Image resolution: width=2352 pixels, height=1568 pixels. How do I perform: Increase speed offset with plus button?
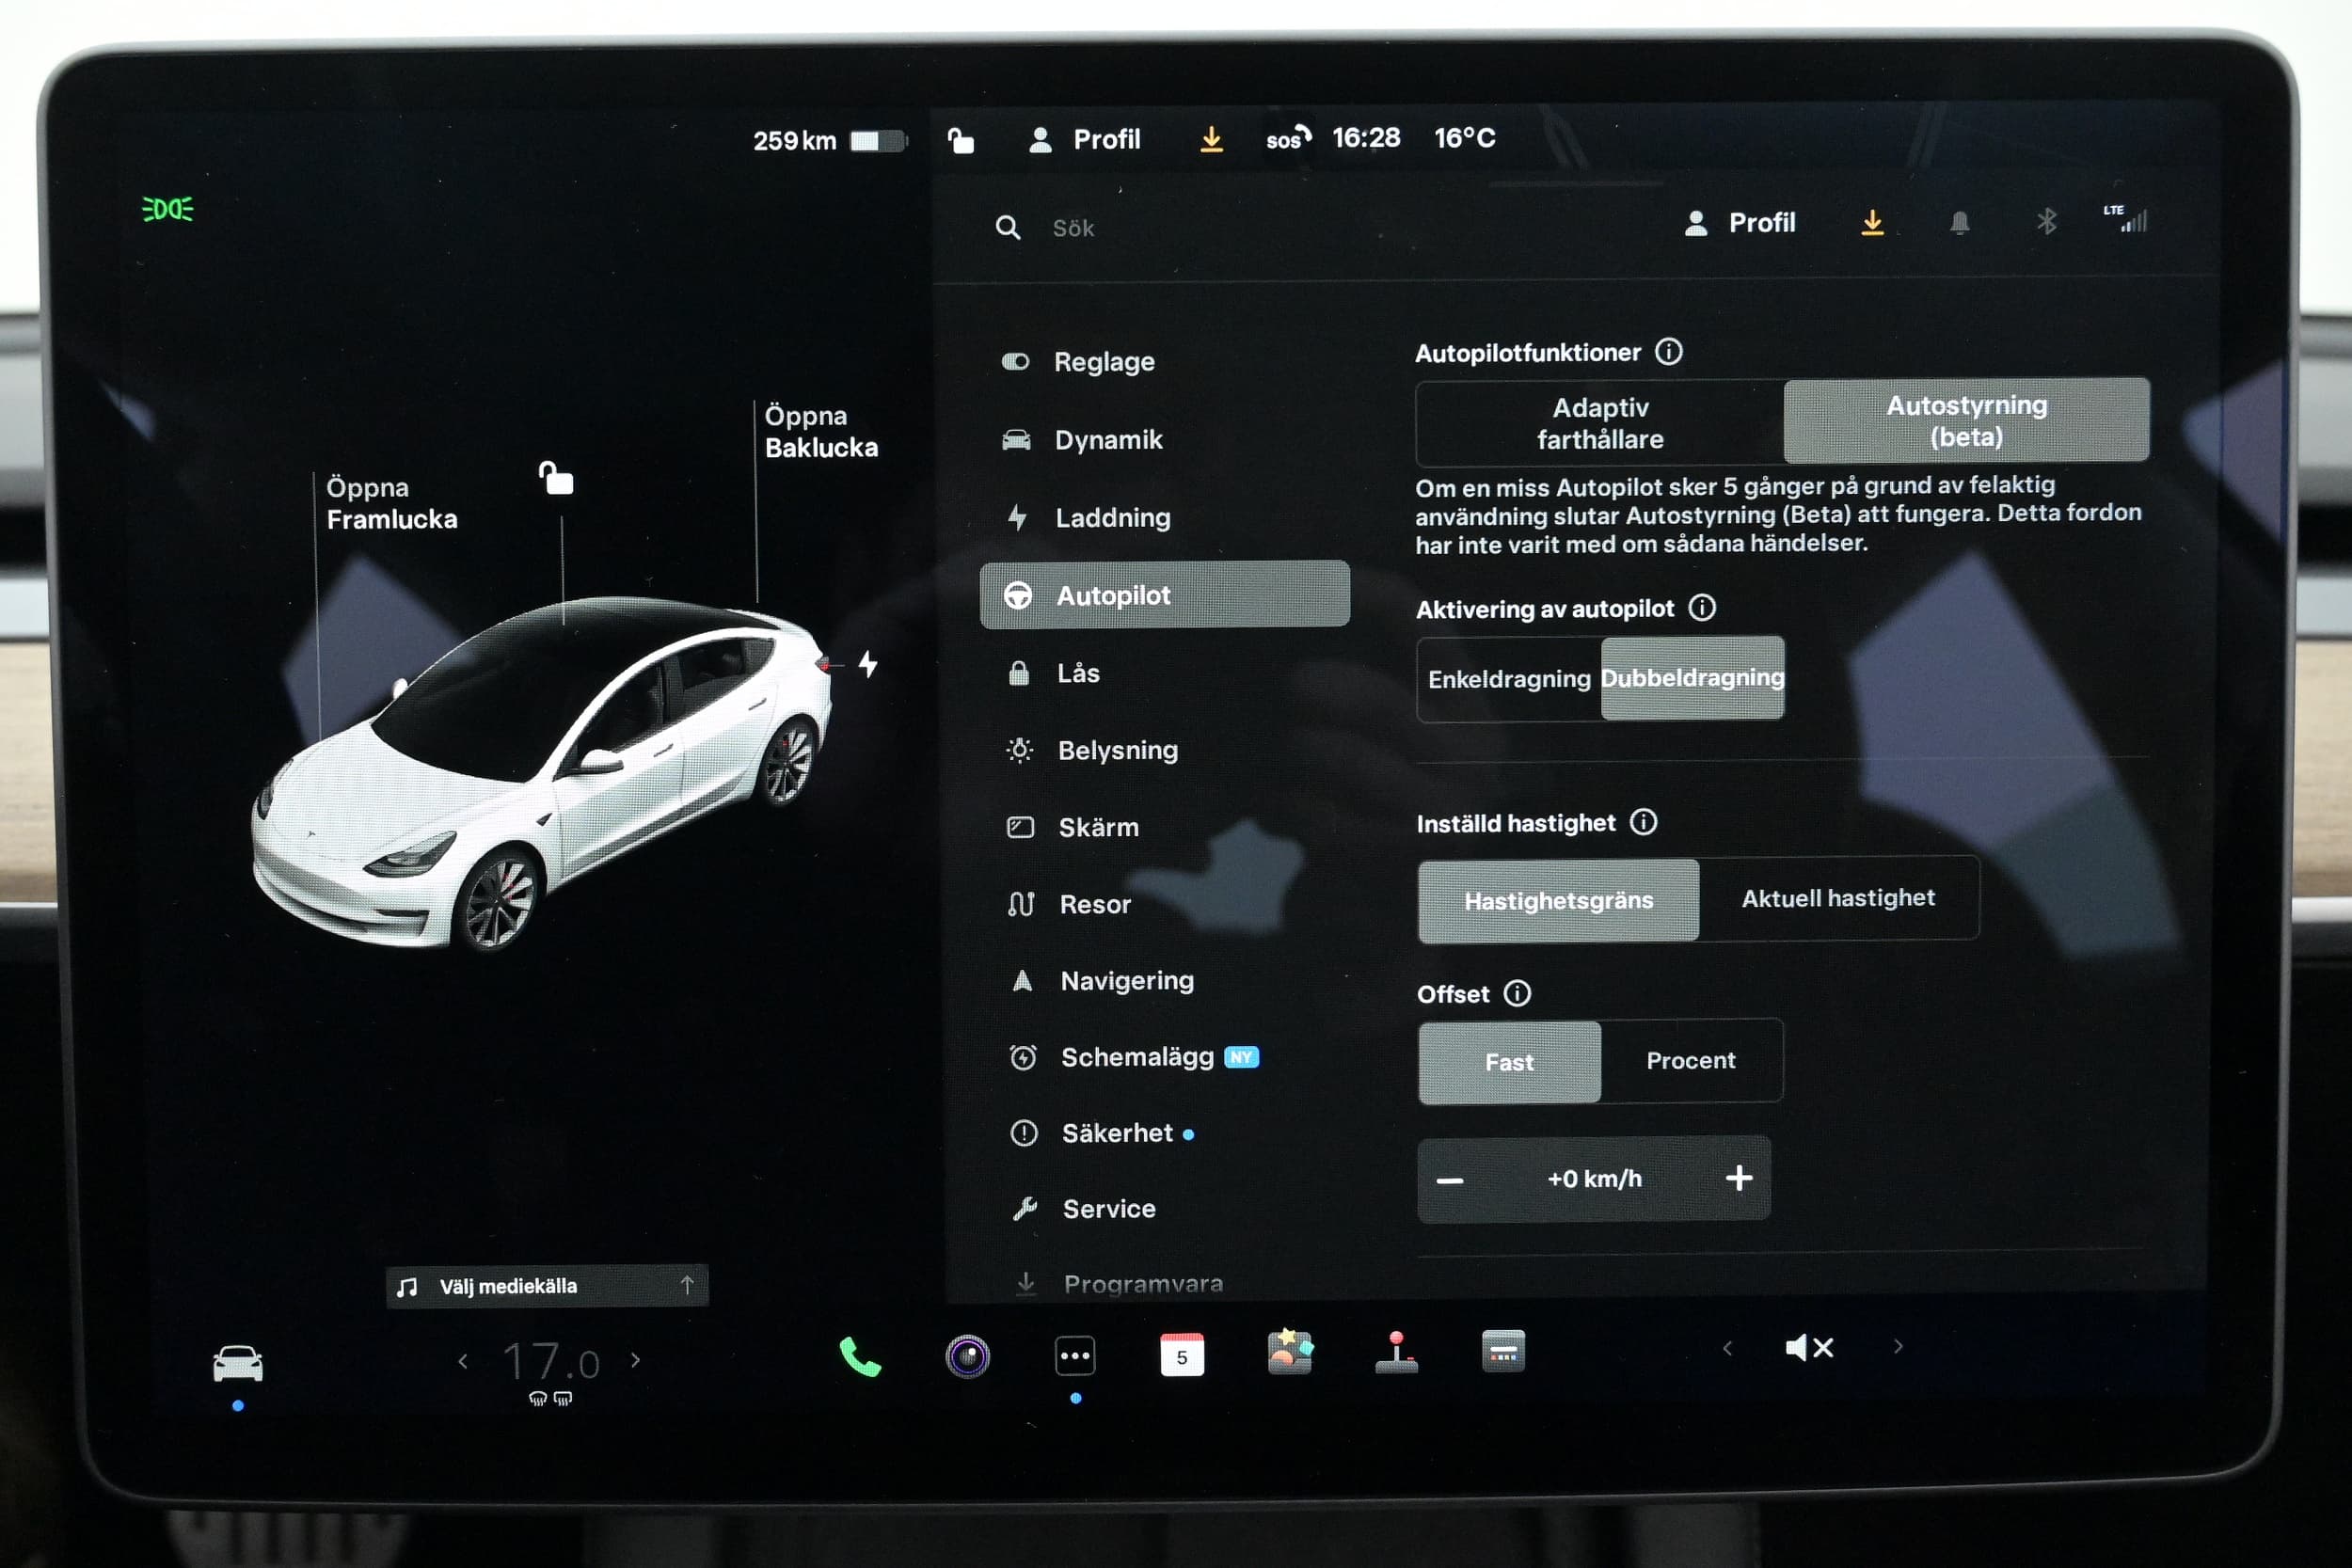[1739, 1178]
